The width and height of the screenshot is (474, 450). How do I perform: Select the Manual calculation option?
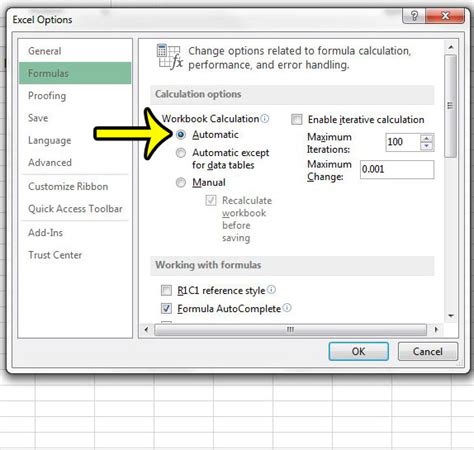(181, 183)
